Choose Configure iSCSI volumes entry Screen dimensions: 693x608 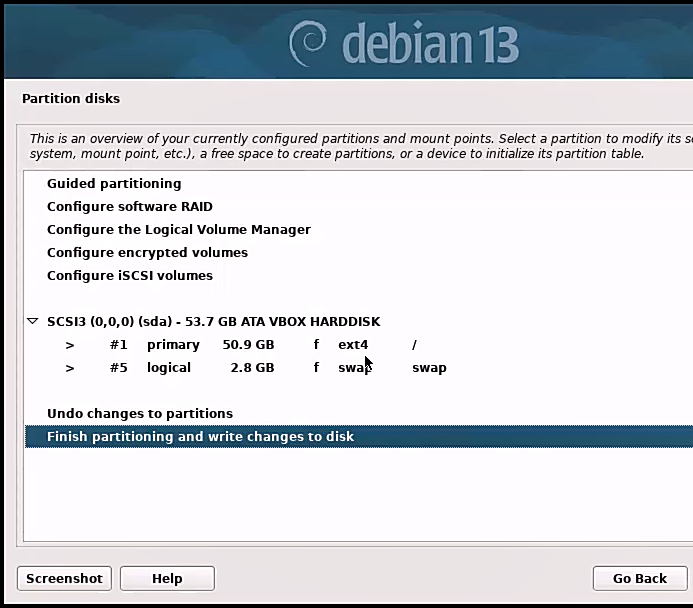(x=129, y=276)
